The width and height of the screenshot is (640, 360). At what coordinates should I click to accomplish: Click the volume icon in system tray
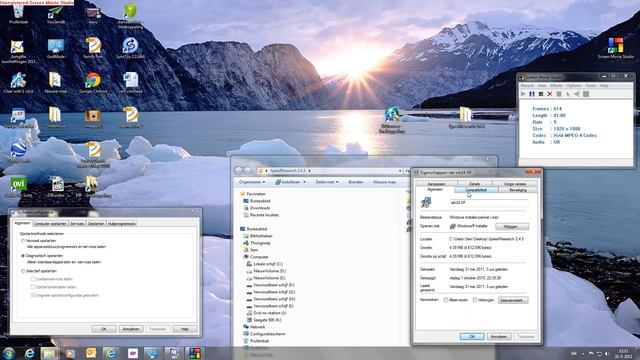coord(607,353)
